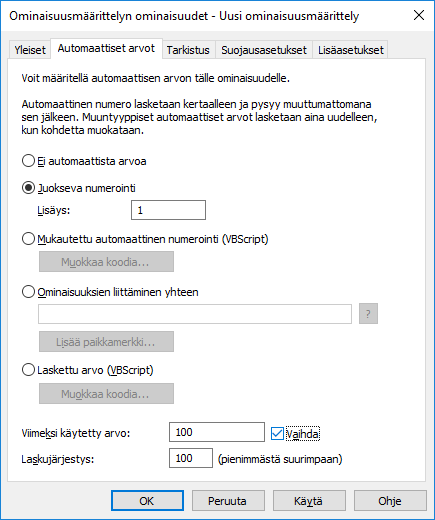The image size is (435, 520).
Task: Click into the Lisäys input field
Action: click(x=168, y=210)
